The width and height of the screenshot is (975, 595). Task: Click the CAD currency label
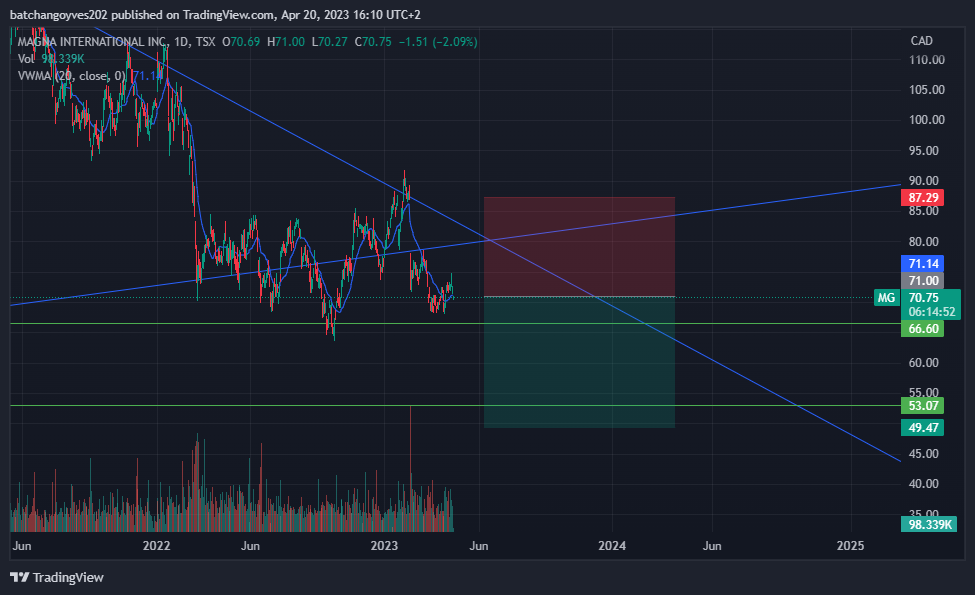[x=922, y=40]
